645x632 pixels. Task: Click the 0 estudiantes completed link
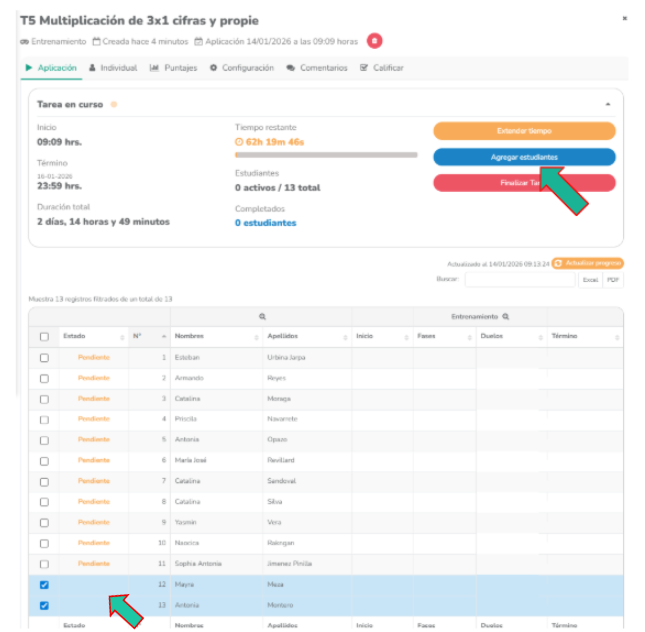(266, 223)
